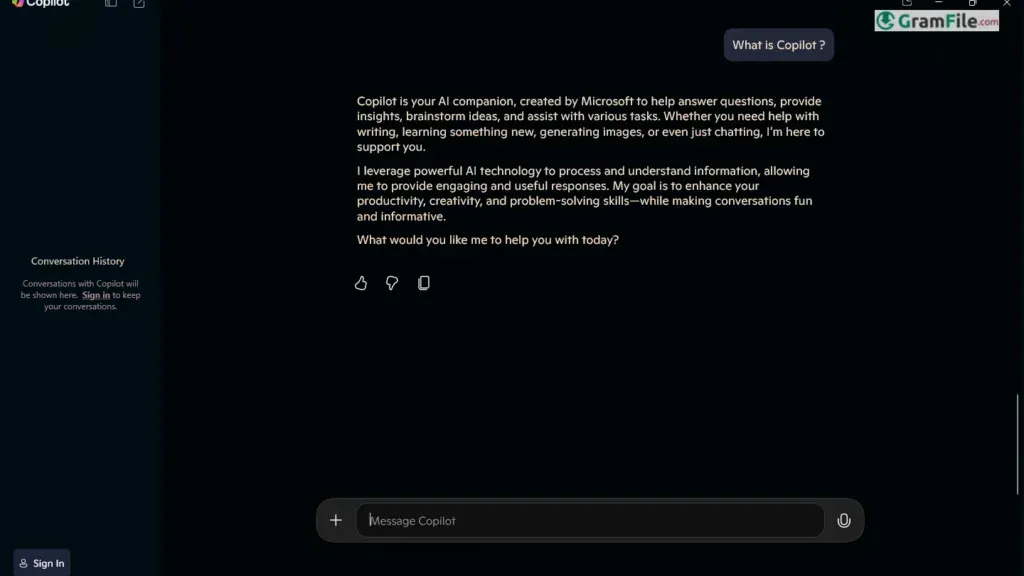This screenshot has width=1024, height=576.
Task: Minimize the Copilot window
Action: tap(938, 3)
